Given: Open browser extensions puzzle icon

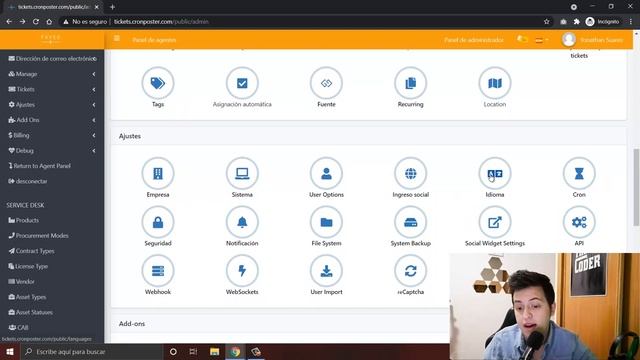Looking at the screenshot, I should pos(576,22).
